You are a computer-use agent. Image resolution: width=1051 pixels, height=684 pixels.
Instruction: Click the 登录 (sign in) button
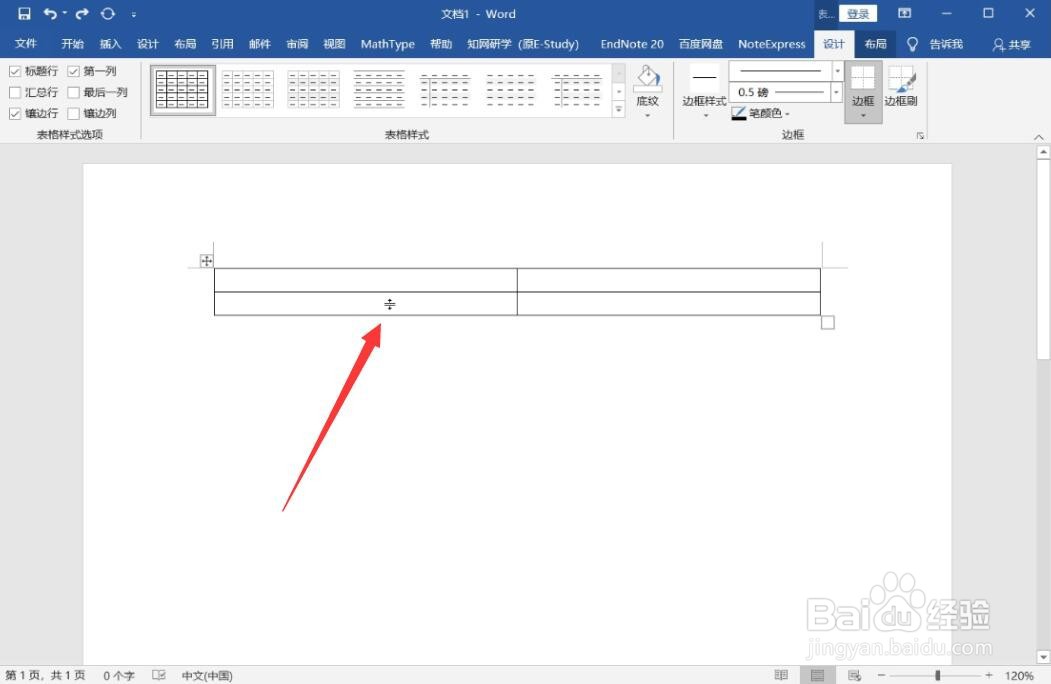[x=861, y=13]
